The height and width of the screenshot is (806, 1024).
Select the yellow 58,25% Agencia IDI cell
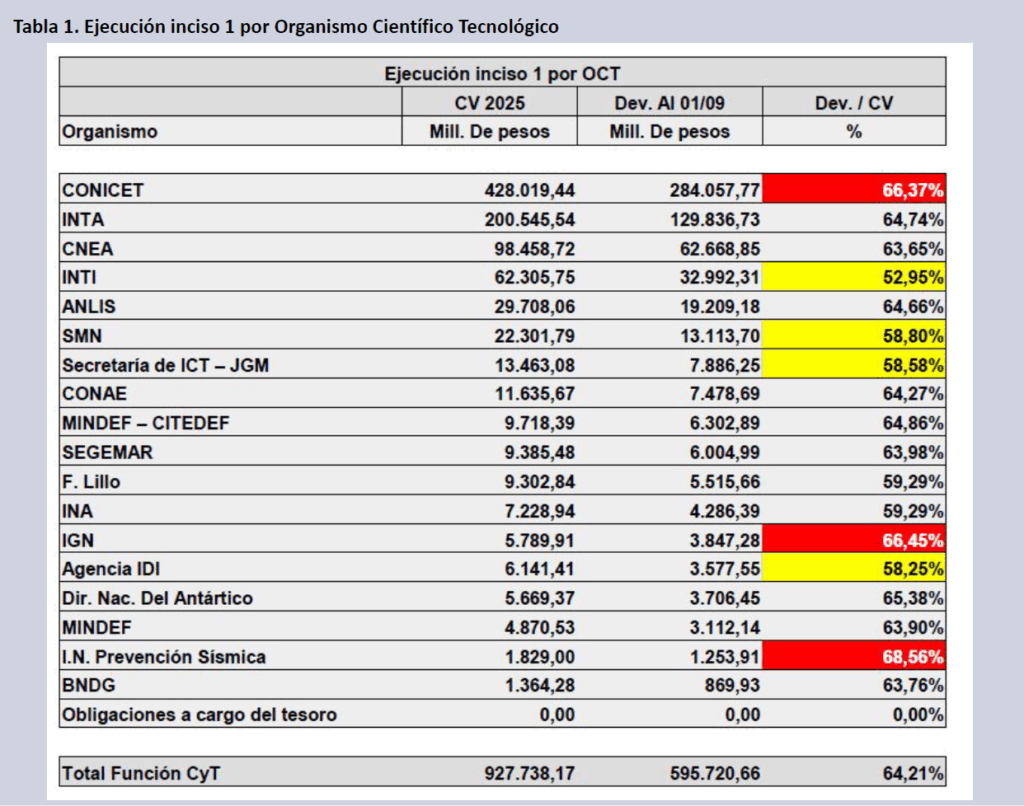[853, 569]
